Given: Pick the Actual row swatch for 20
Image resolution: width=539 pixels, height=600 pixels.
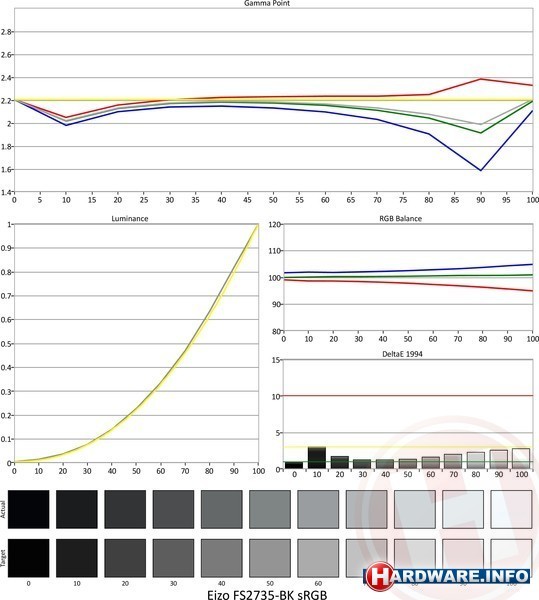Looking at the screenshot, I should (x=125, y=509).
